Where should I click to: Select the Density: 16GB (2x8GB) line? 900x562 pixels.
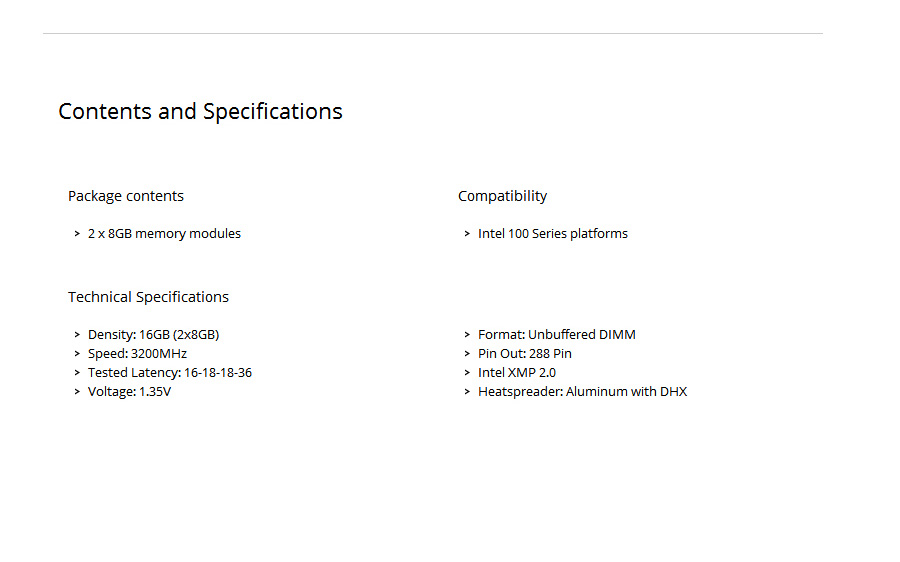click(153, 335)
